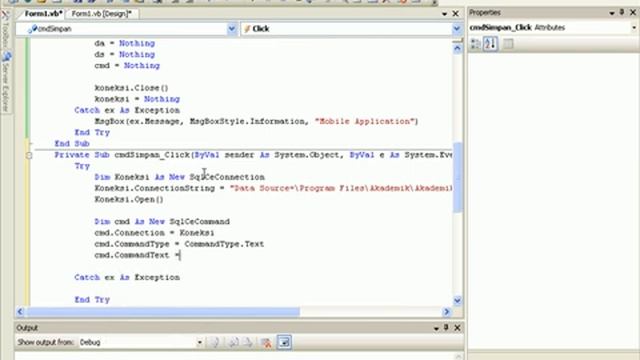Click the cmd = Nothing line
This screenshot has height=360, width=640.
click(127, 66)
